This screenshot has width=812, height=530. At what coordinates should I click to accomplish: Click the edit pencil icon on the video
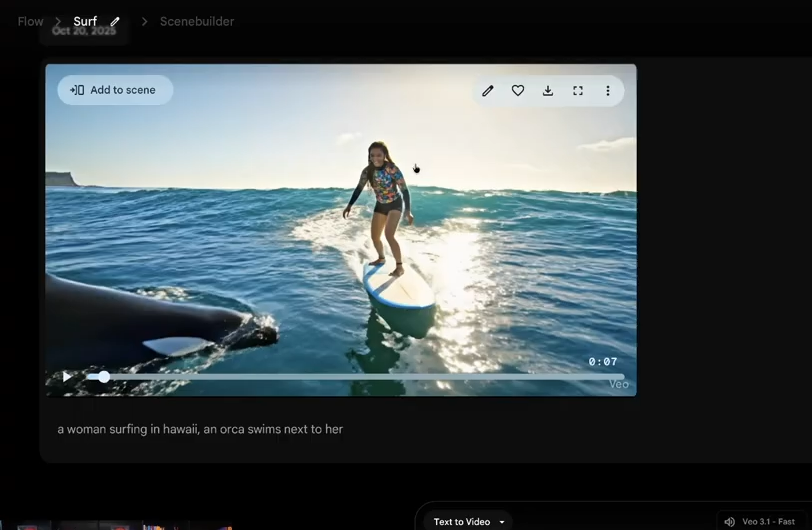coord(488,91)
